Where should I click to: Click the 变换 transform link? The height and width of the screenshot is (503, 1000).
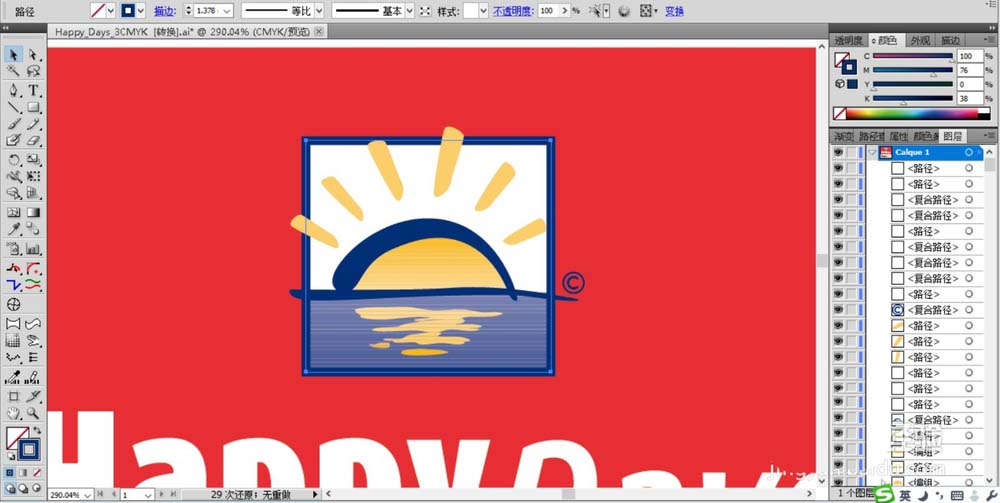[675, 11]
